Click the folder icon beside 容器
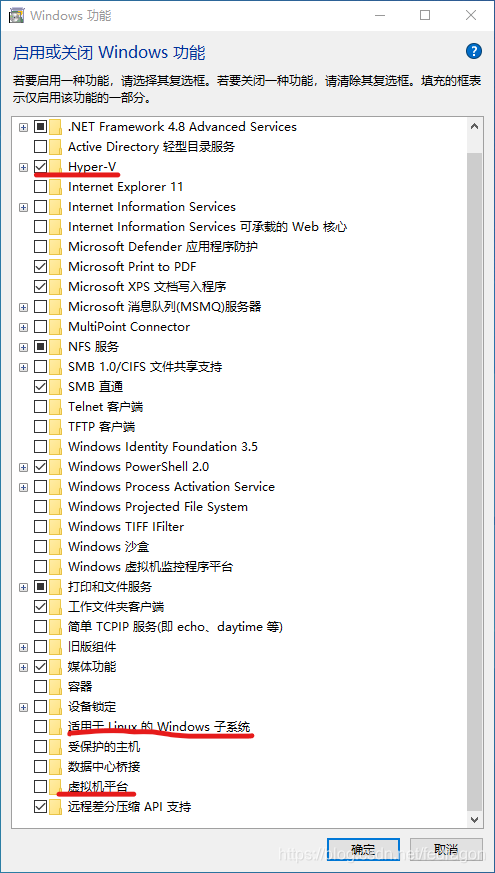495x873 pixels. [x=55, y=686]
